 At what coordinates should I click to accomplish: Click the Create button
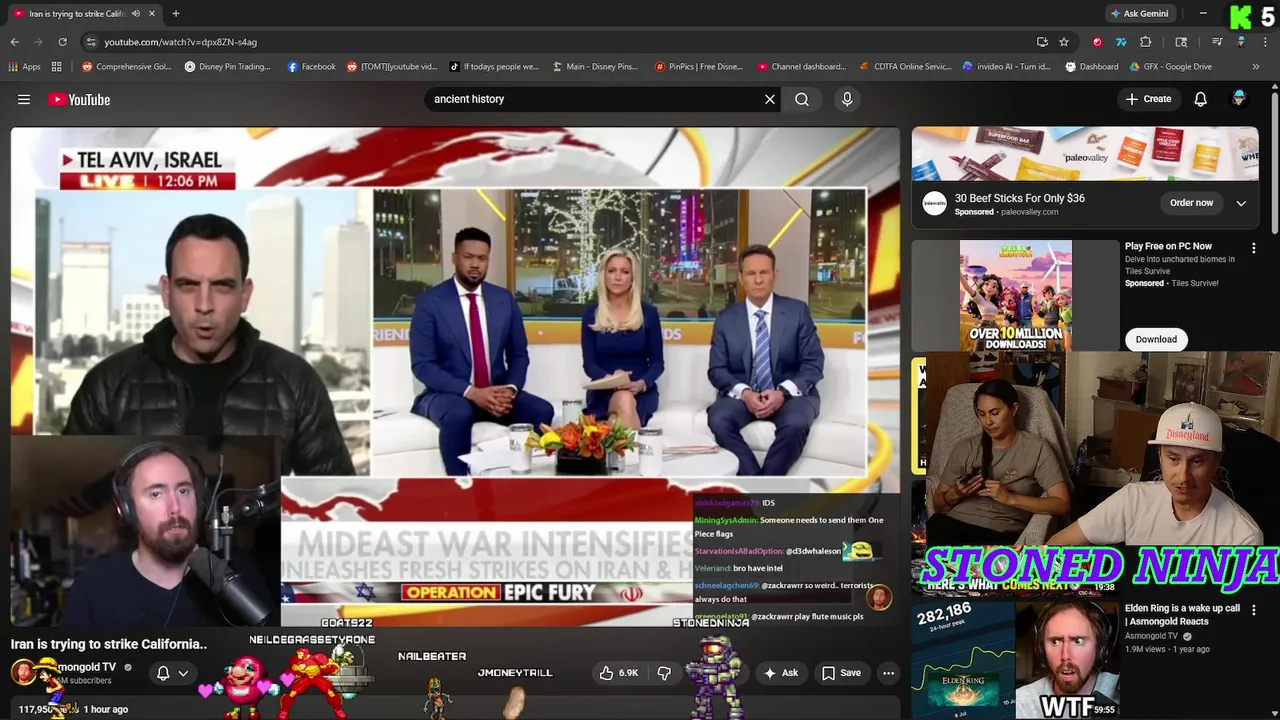pyautogui.click(x=1148, y=99)
